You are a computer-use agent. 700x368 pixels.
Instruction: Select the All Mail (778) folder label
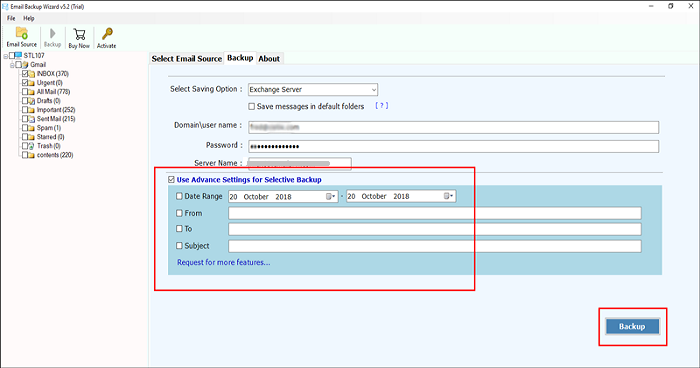(53, 92)
